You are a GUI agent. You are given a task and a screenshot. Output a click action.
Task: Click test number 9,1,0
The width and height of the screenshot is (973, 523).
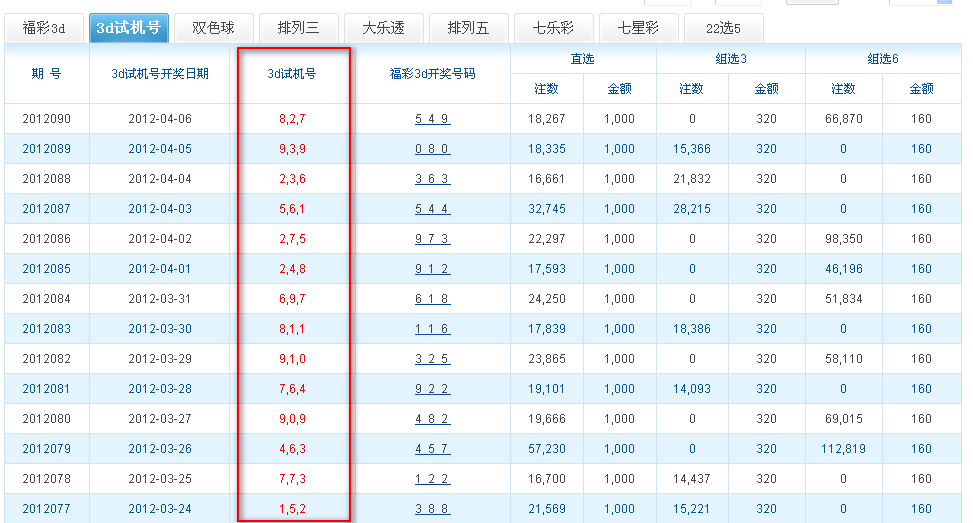pos(292,359)
